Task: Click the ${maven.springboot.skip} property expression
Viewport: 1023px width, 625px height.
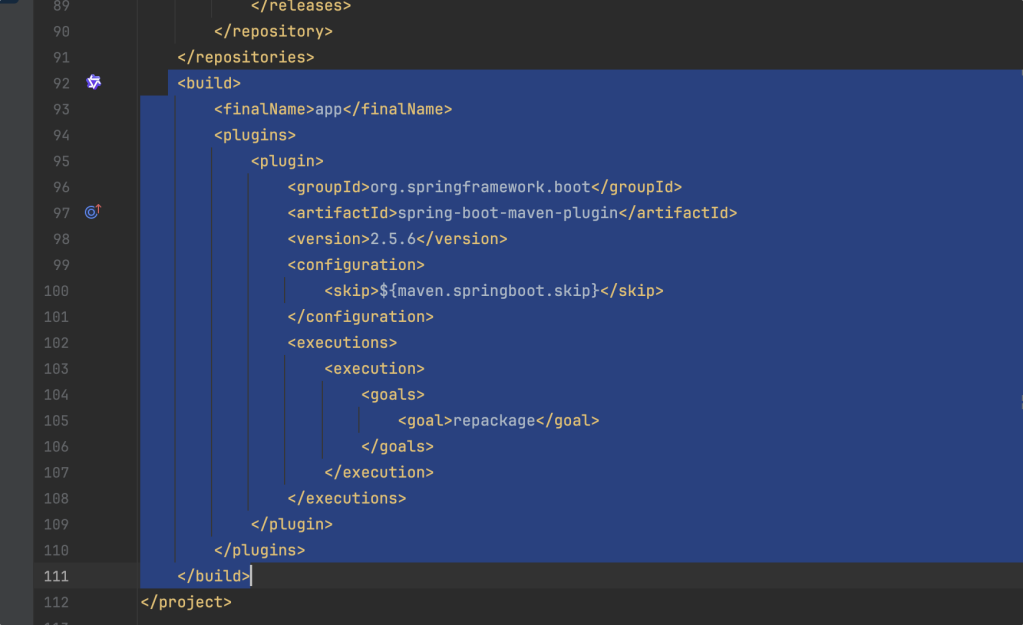Action: [488, 291]
